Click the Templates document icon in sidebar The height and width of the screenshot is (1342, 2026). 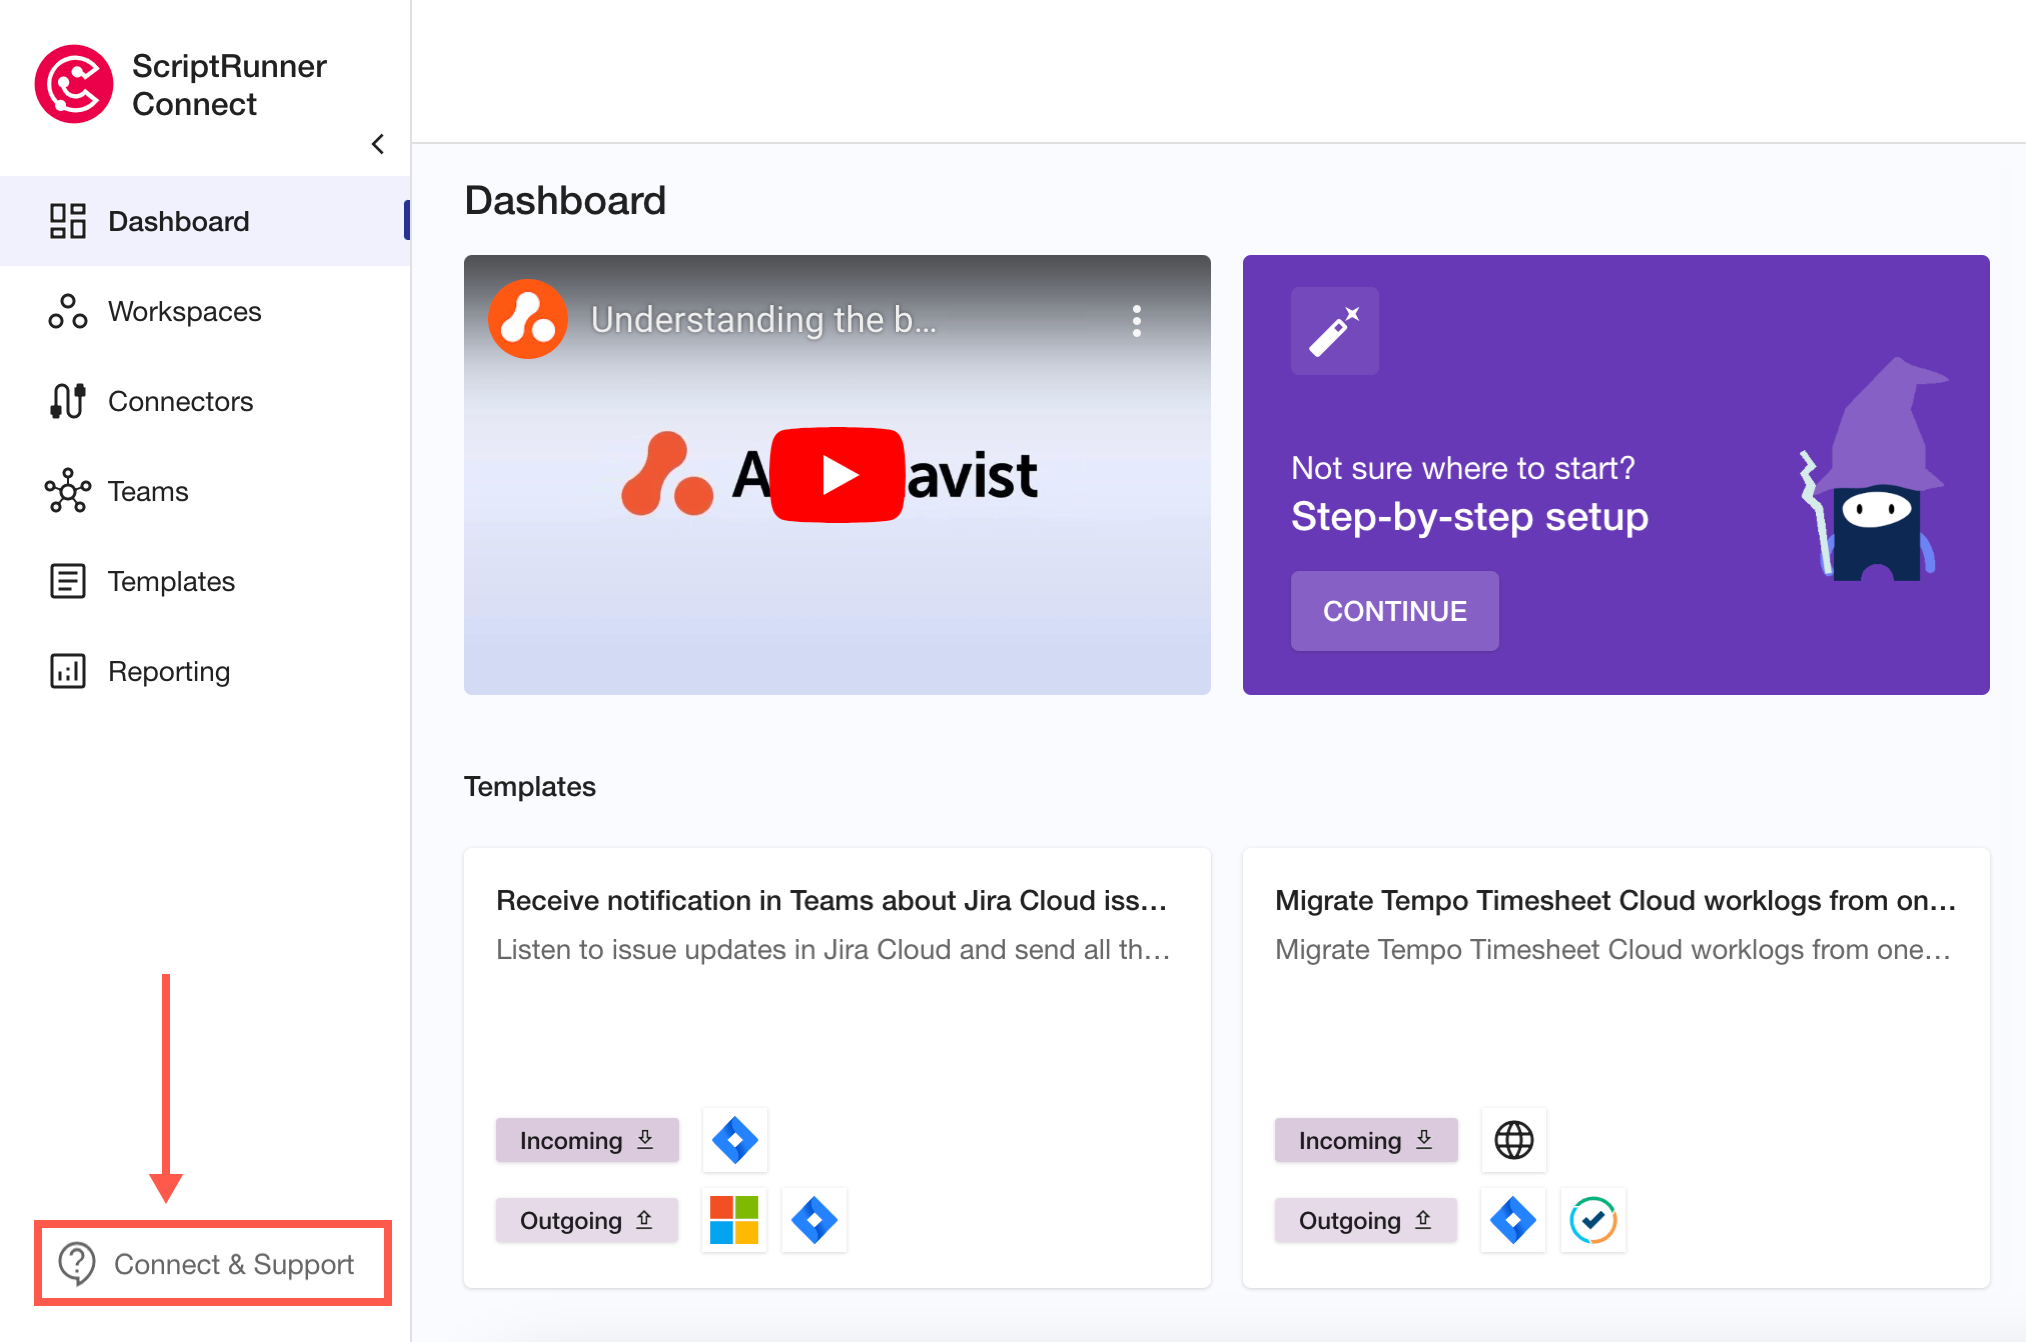(x=68, y=581)
